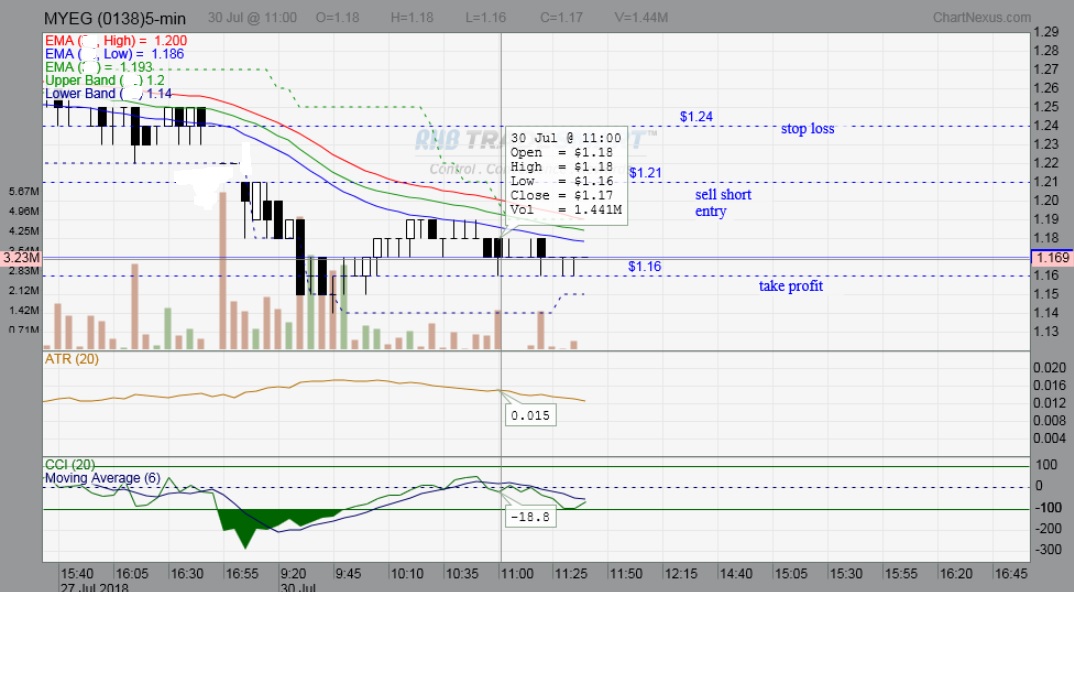Click the $1.24 price level label

[x=697, y=117]
